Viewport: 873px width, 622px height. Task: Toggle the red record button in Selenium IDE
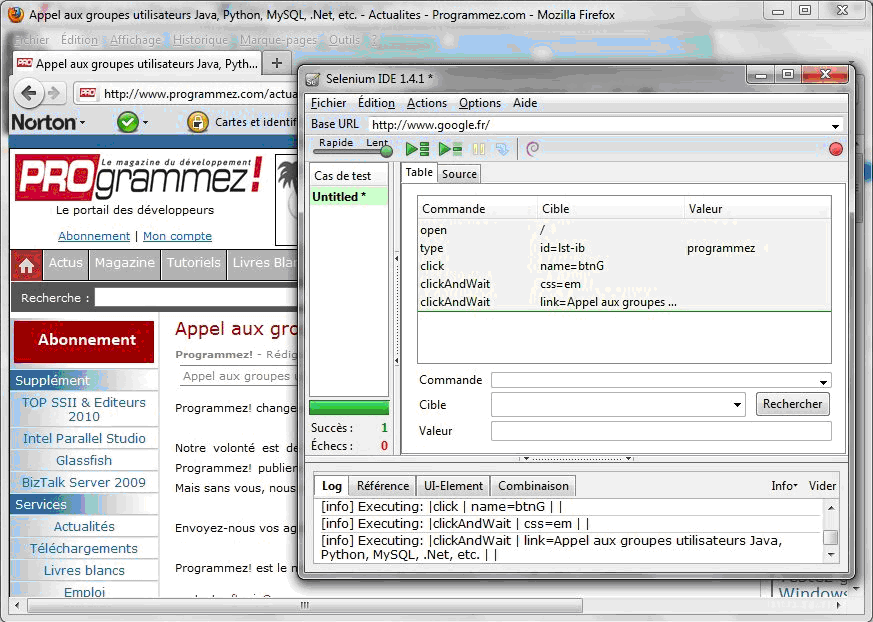[x=835, y=149]
